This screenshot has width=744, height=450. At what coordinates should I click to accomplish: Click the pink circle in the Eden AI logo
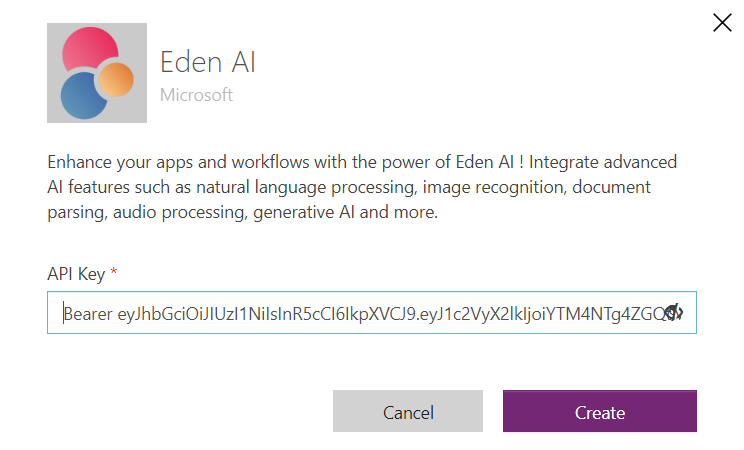[x=89, y=48]
